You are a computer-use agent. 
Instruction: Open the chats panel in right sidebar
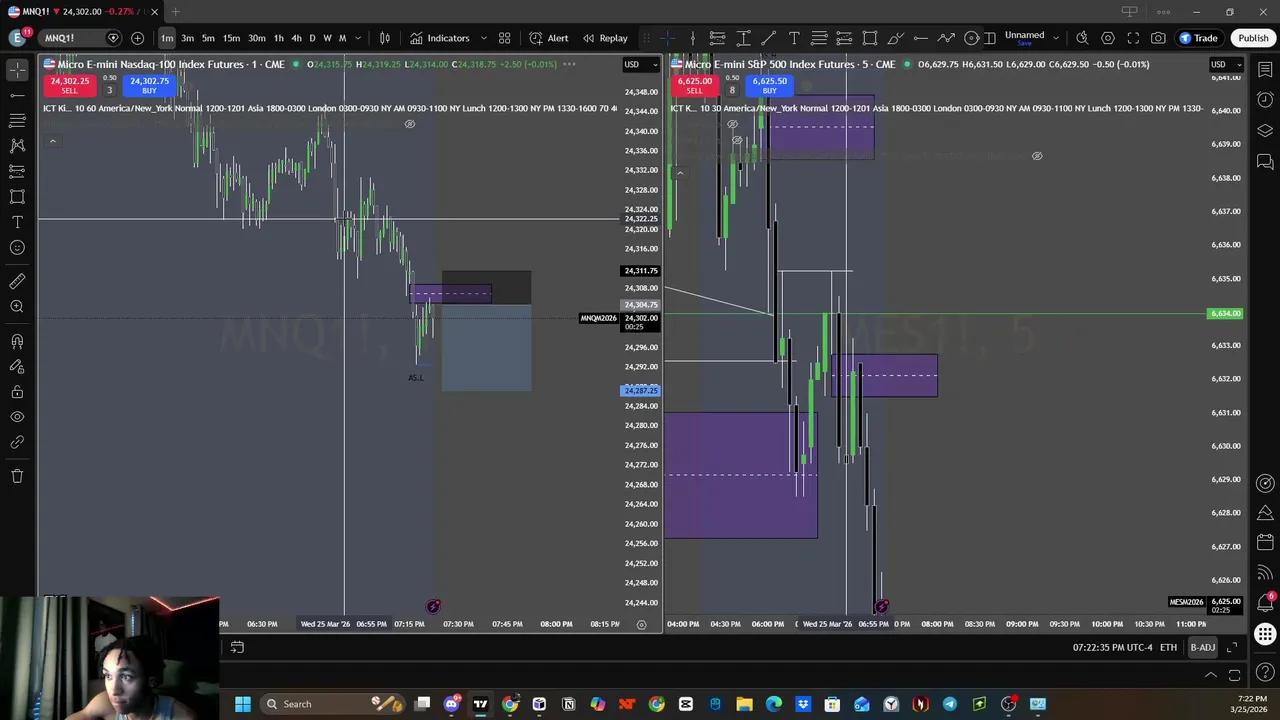click(1265, 162)
